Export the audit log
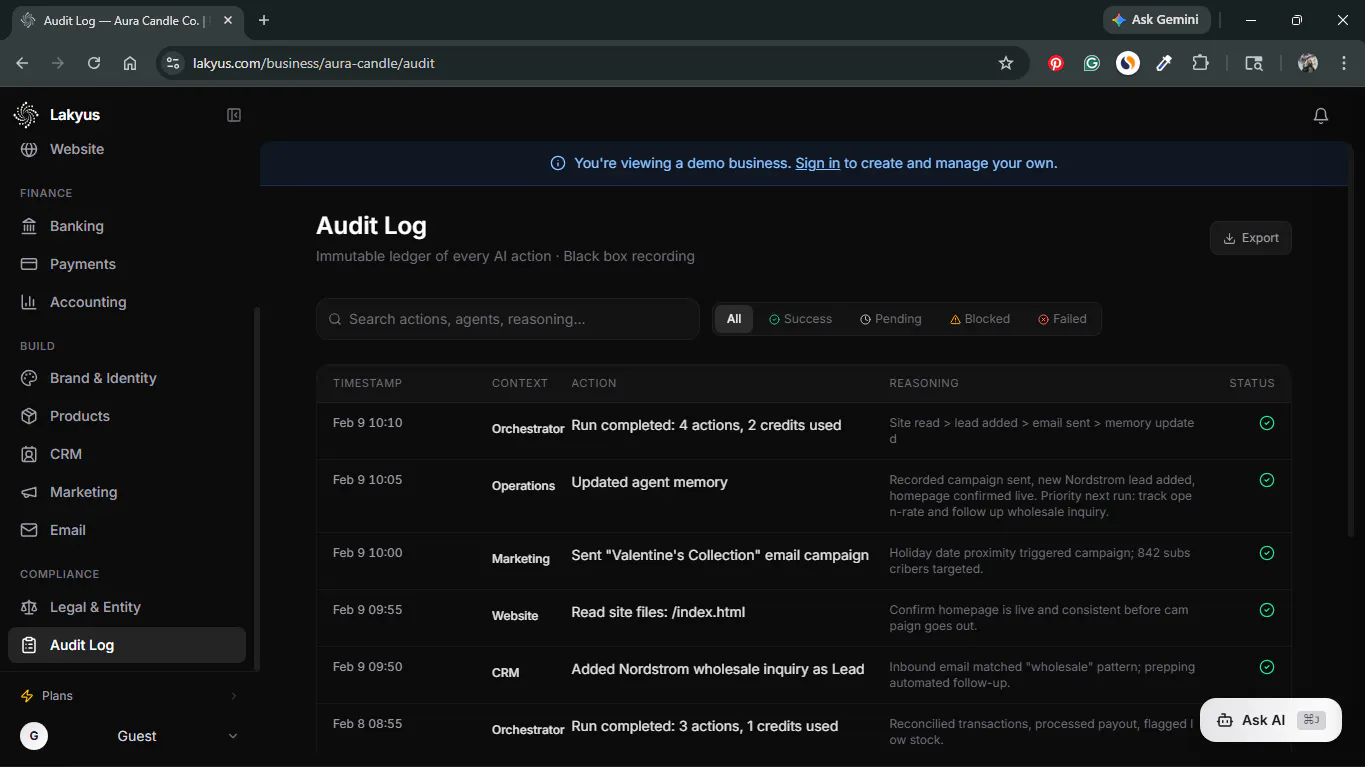Screen dimensions: 1365x767 (x=1251, y=238)
